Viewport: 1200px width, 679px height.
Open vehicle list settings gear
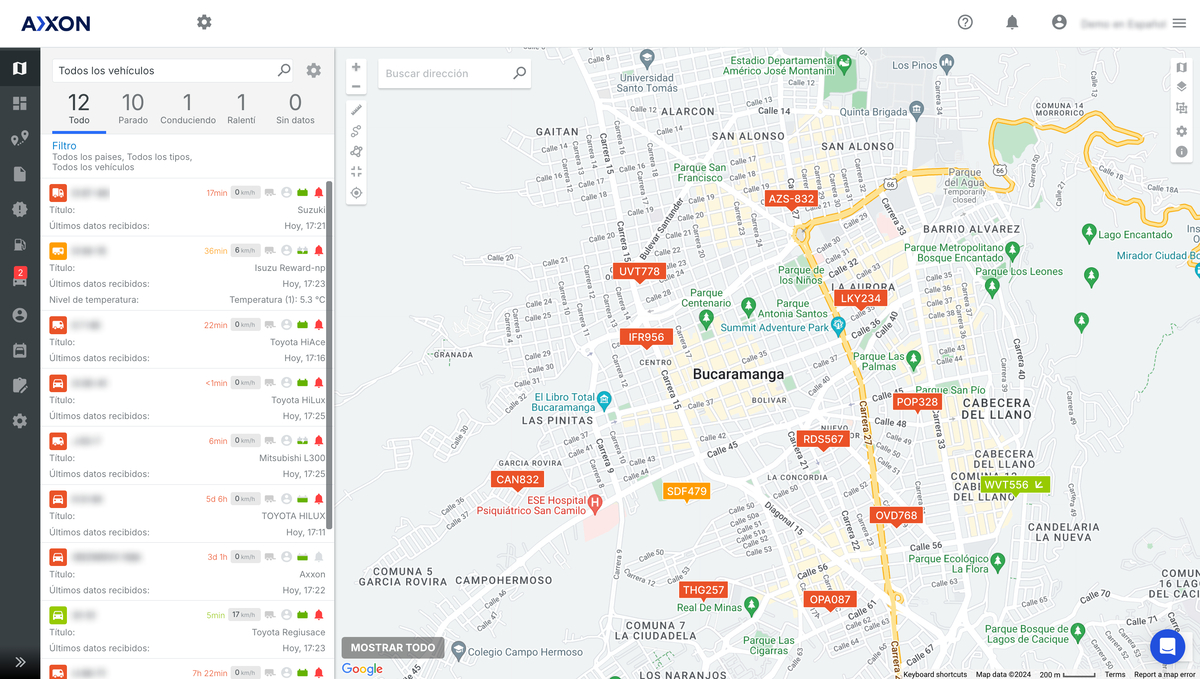coord(314,71)
